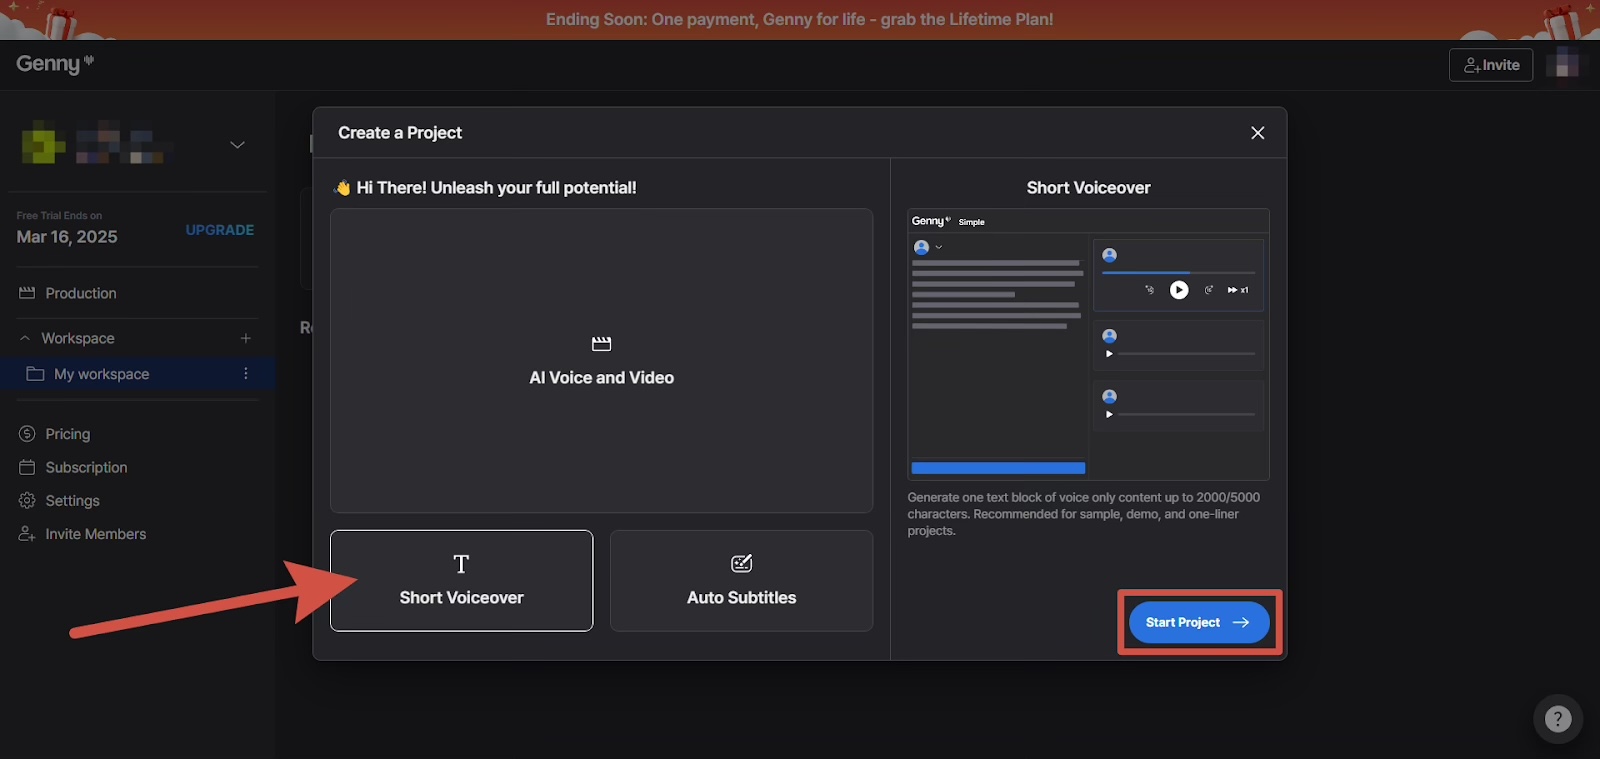Open the Invite button in top bar
The height and width of the screenshot is (759, 1600).
1491,65
